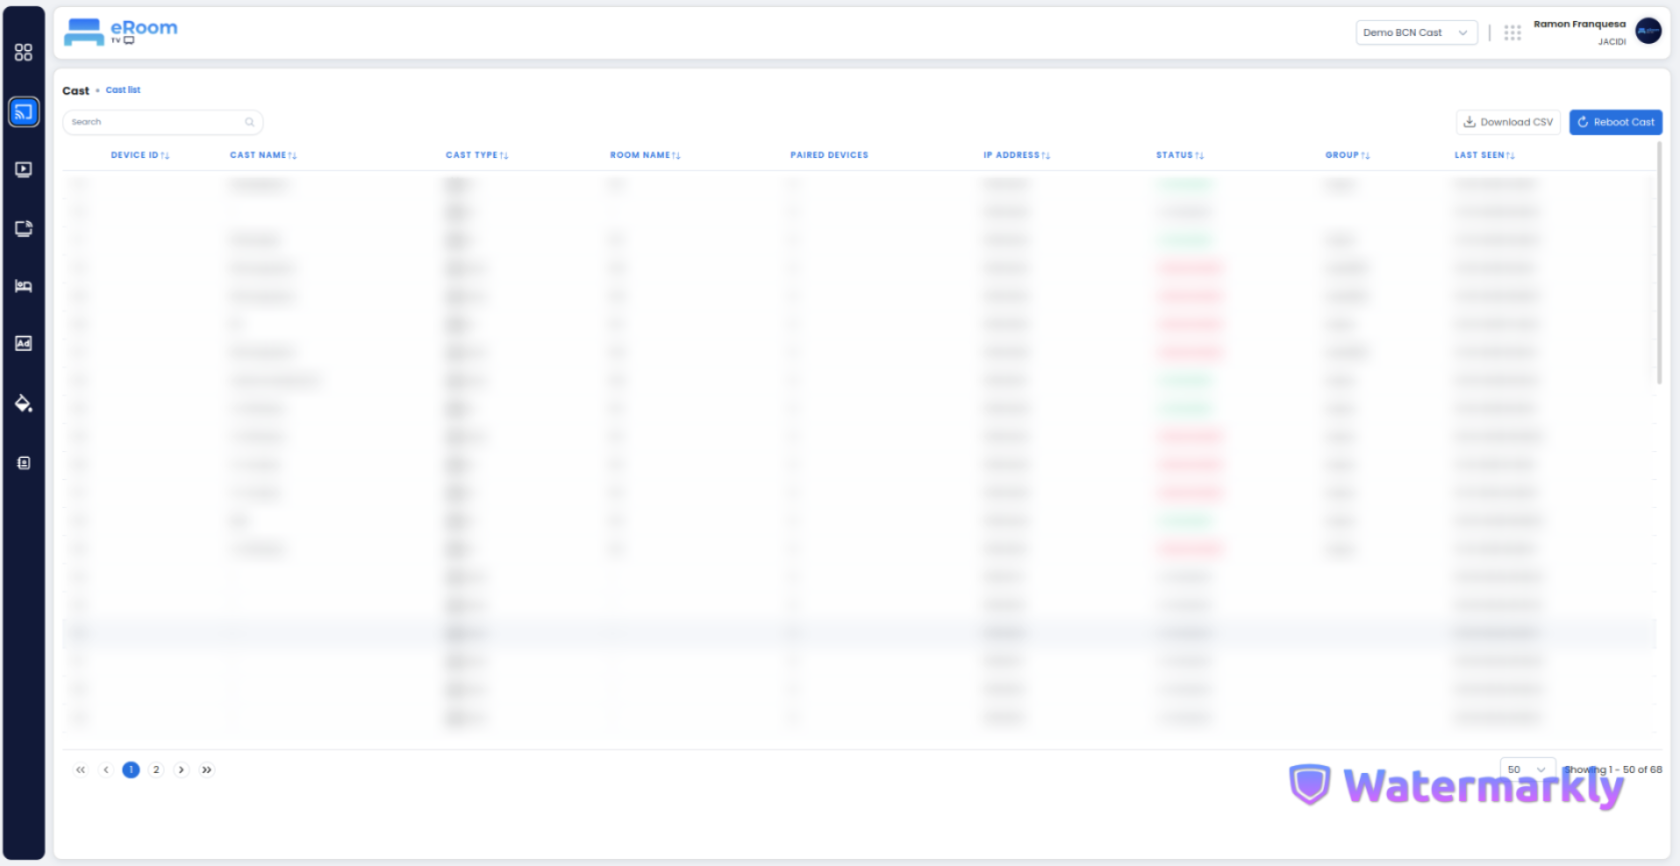Open the Ads icon in sidebar
This screenshot has width=1680, height=866.
tap(23, 343)
